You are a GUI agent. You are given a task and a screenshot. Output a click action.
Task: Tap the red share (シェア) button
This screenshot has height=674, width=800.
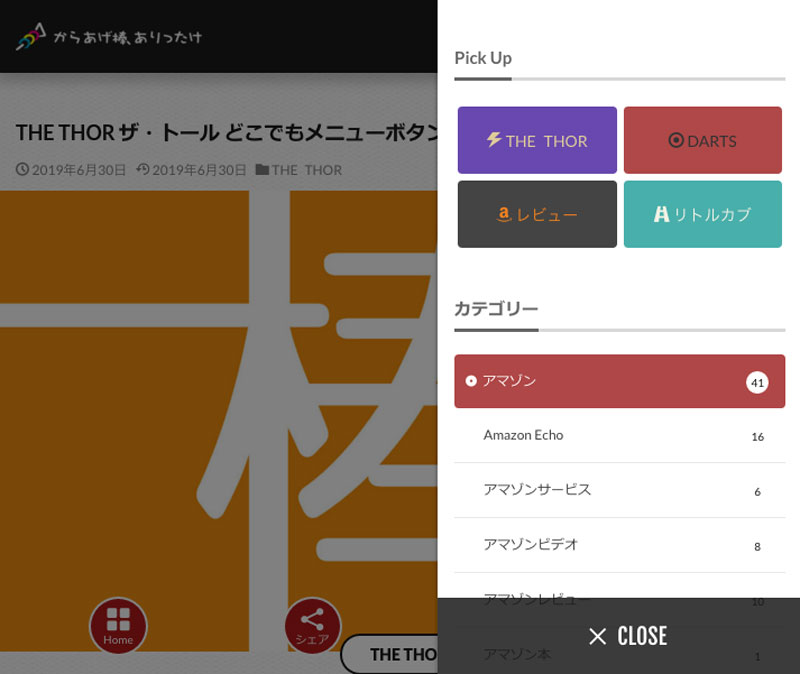pyautogui.click(x=312, y=626)
